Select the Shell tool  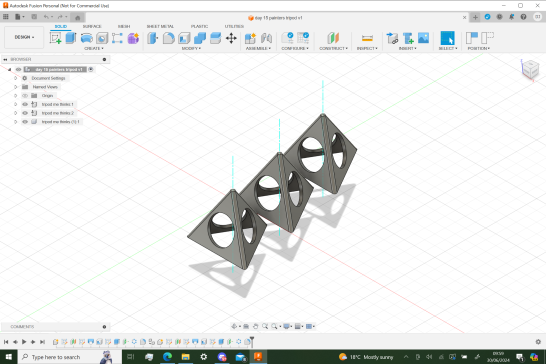(184, 38)
